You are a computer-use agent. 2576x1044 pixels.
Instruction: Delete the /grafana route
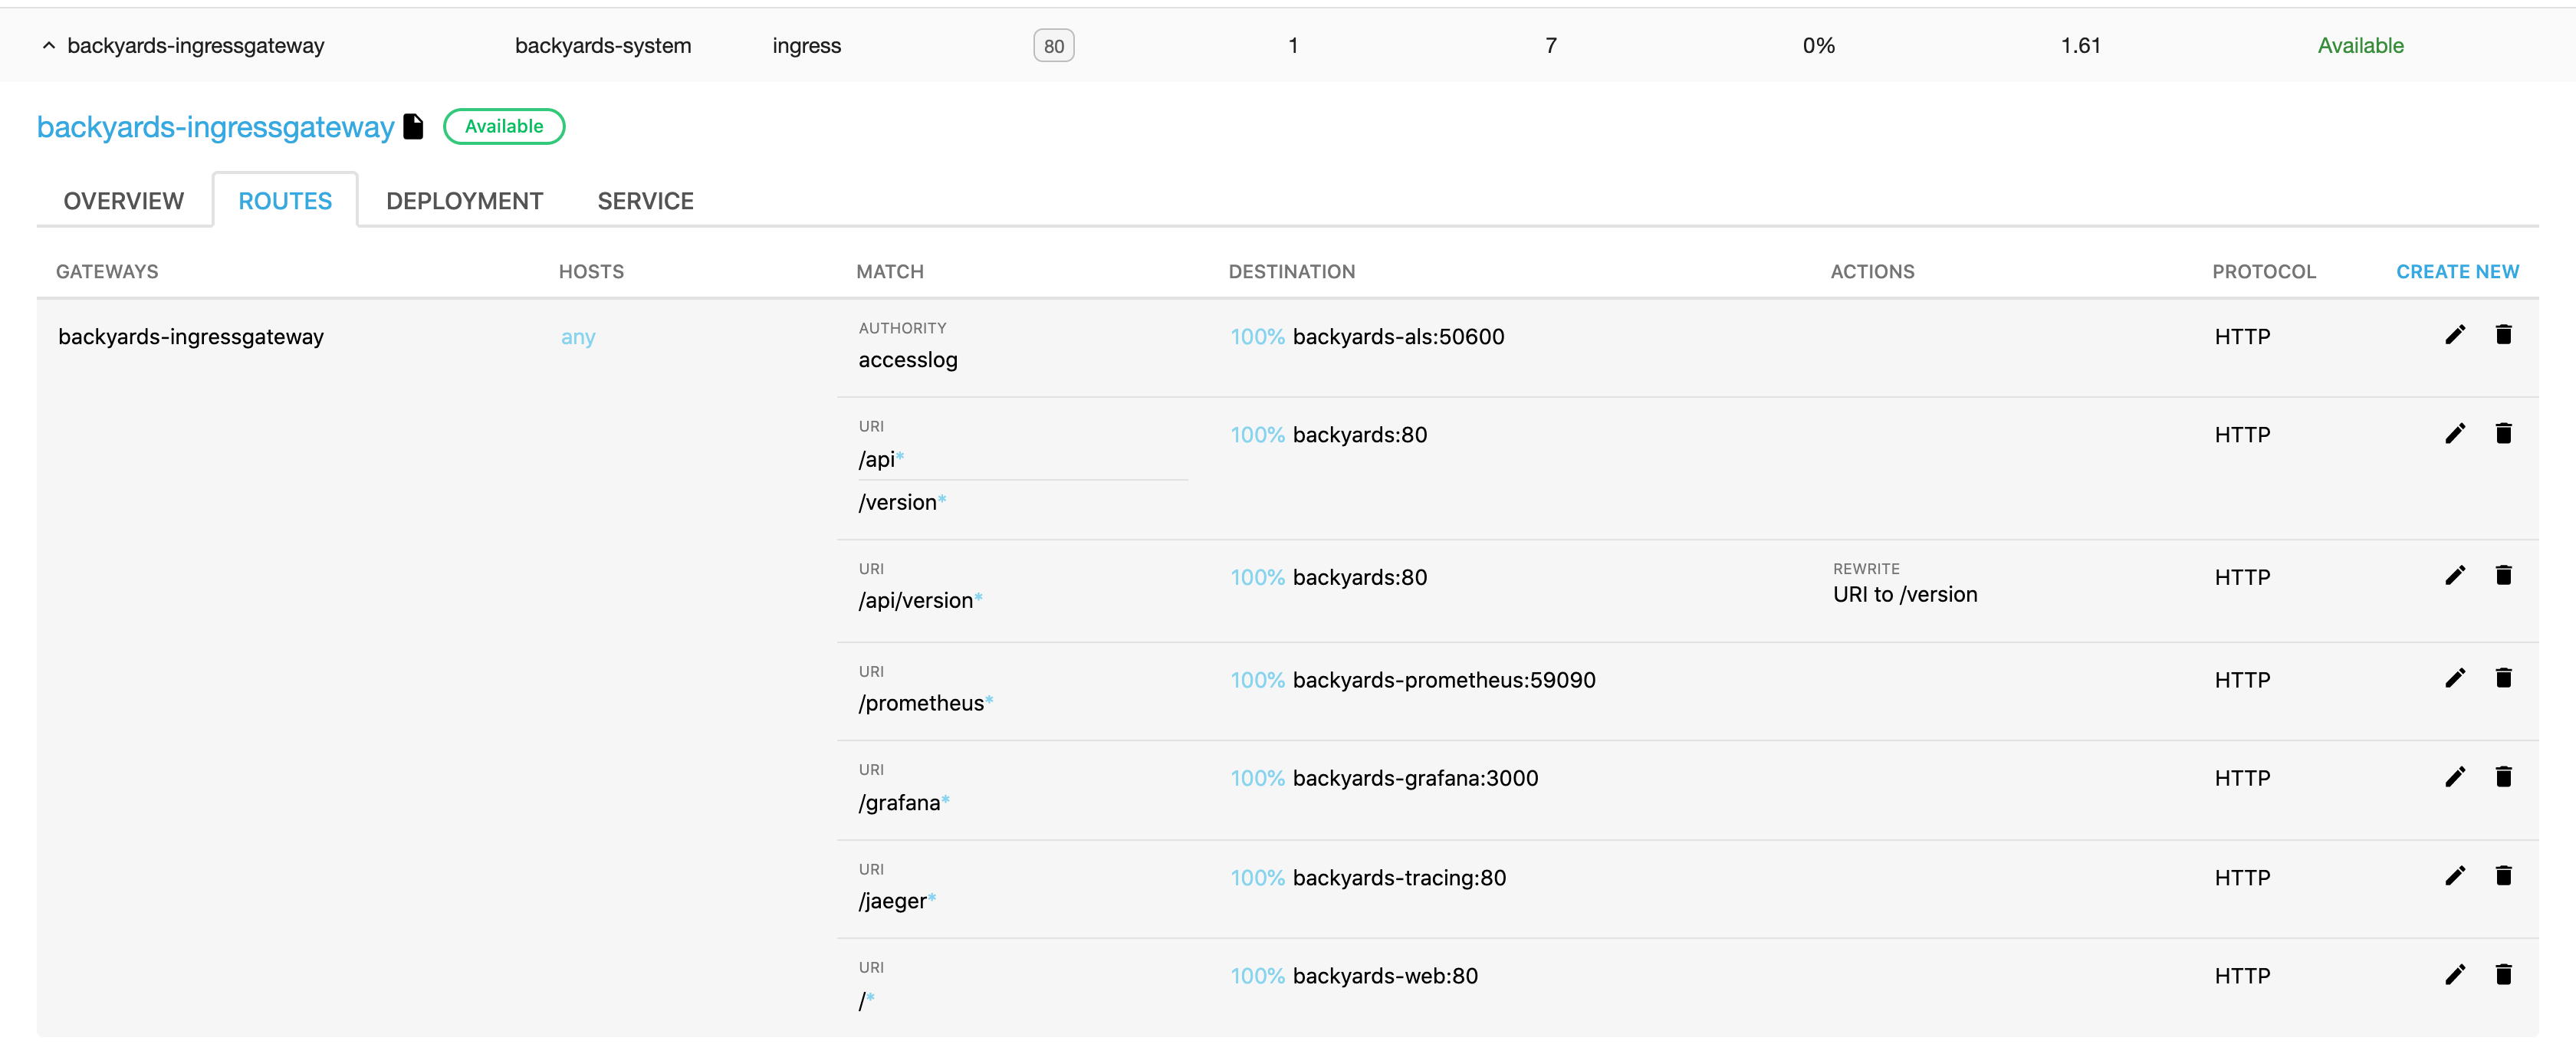[2503, 778]
